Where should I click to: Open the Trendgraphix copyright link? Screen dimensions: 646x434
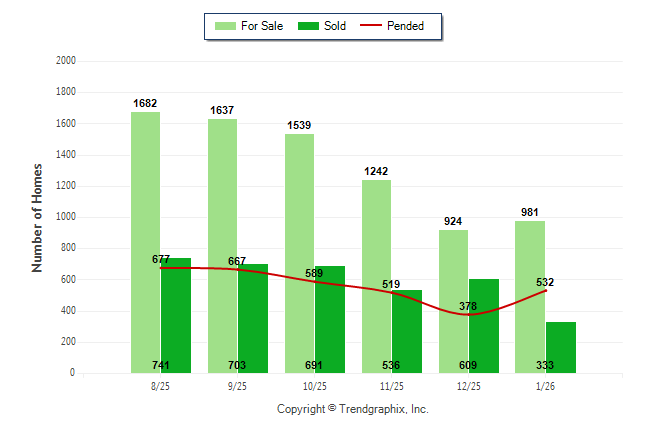[352, 409]
